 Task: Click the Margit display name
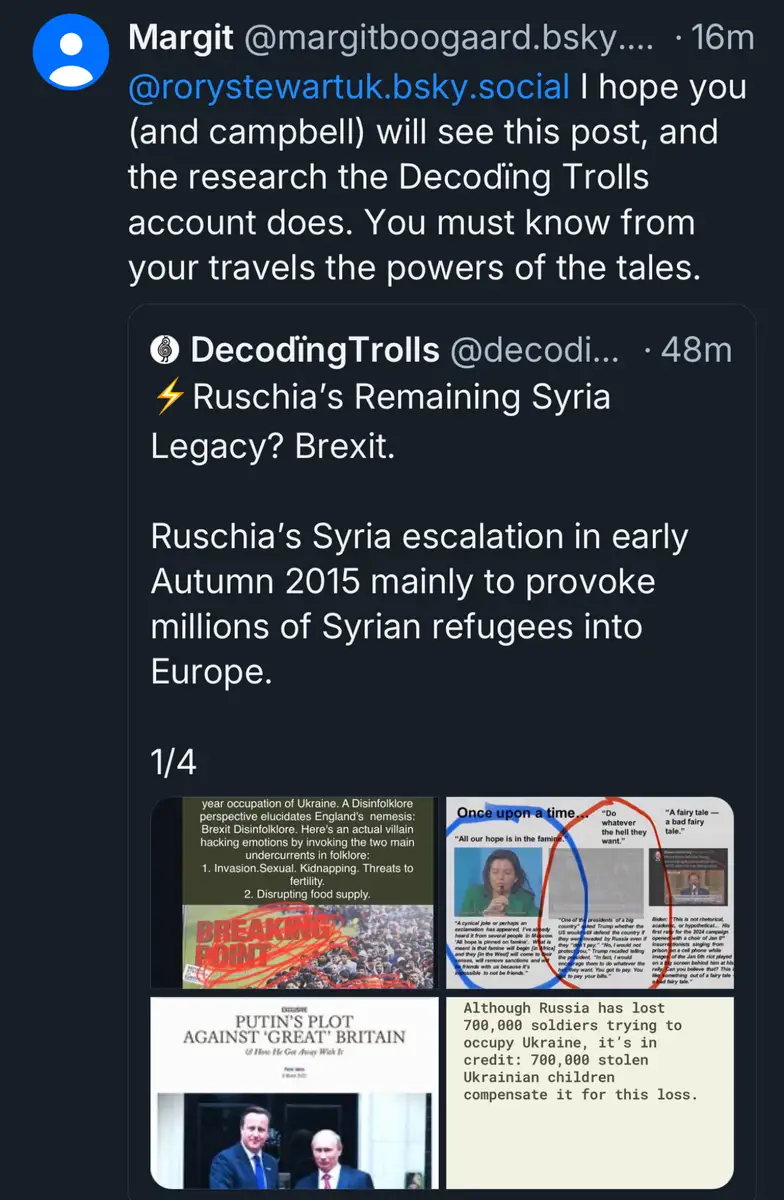[x=180, y=38]
